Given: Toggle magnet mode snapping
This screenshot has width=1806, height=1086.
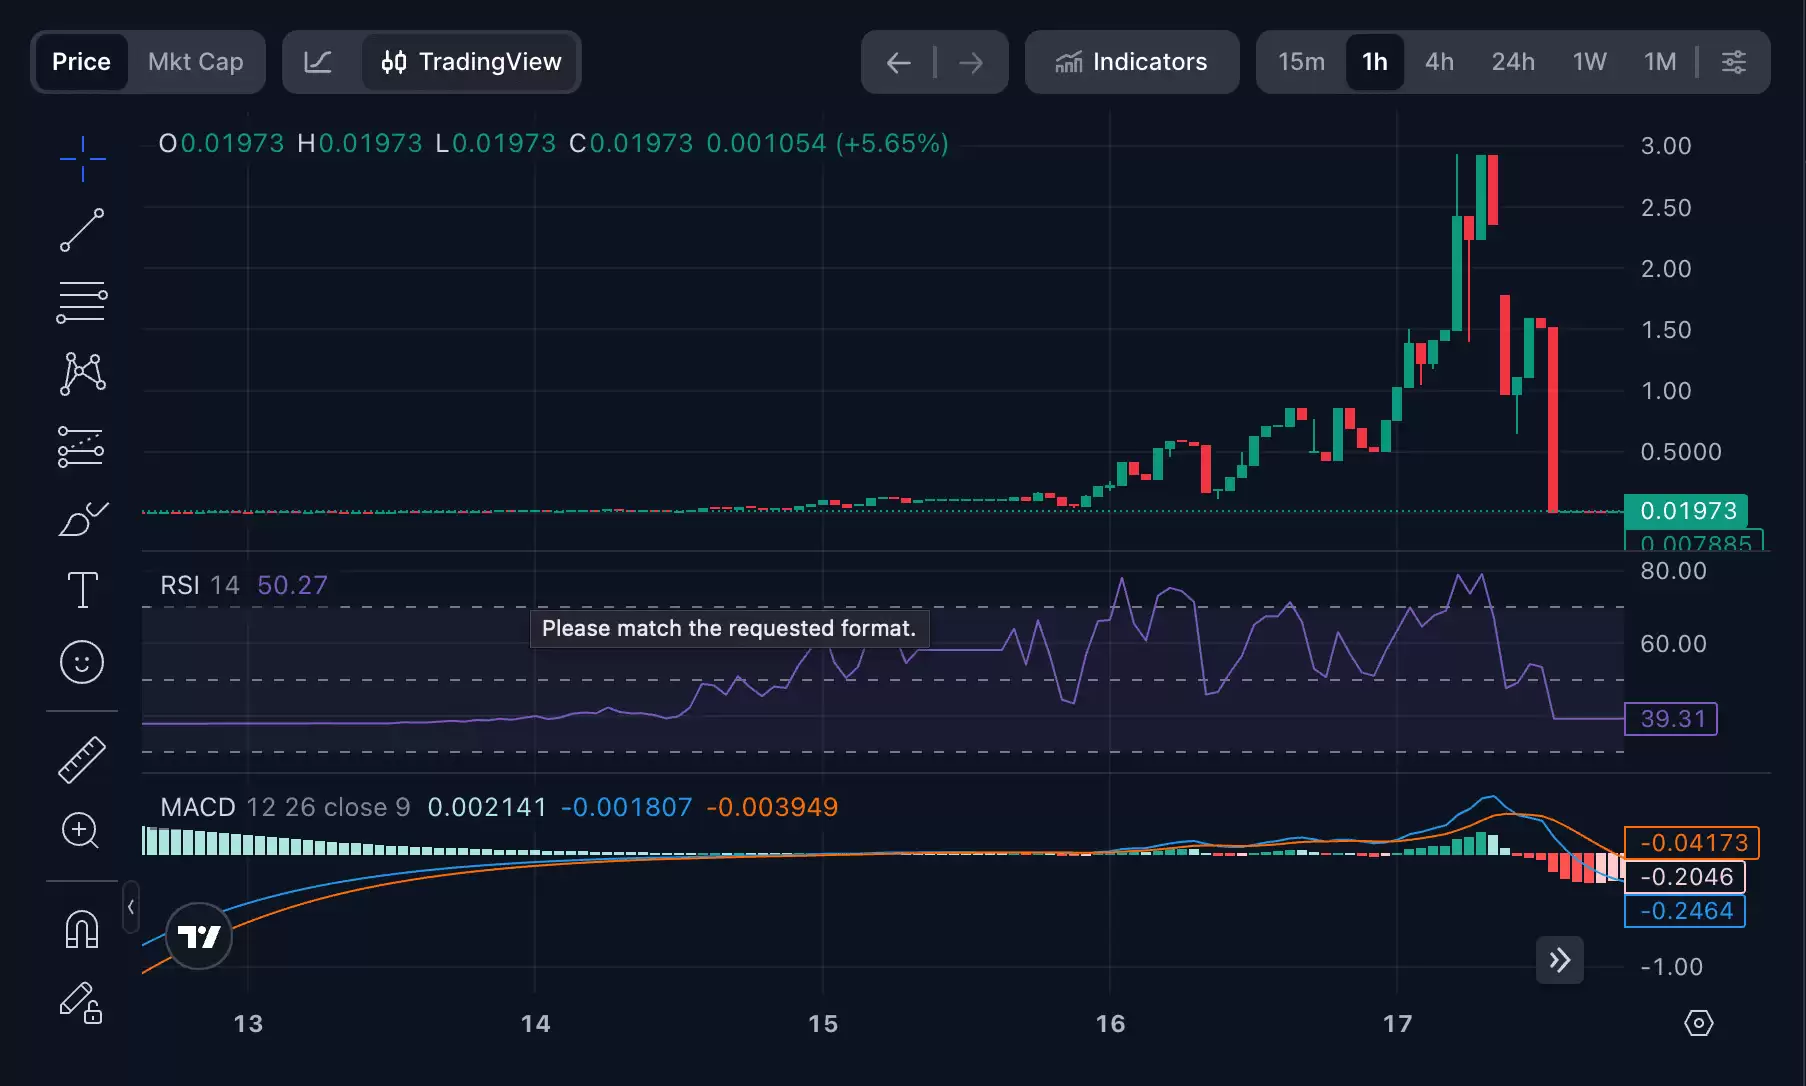Looking at the screenshot, I should tap(82, 929).
